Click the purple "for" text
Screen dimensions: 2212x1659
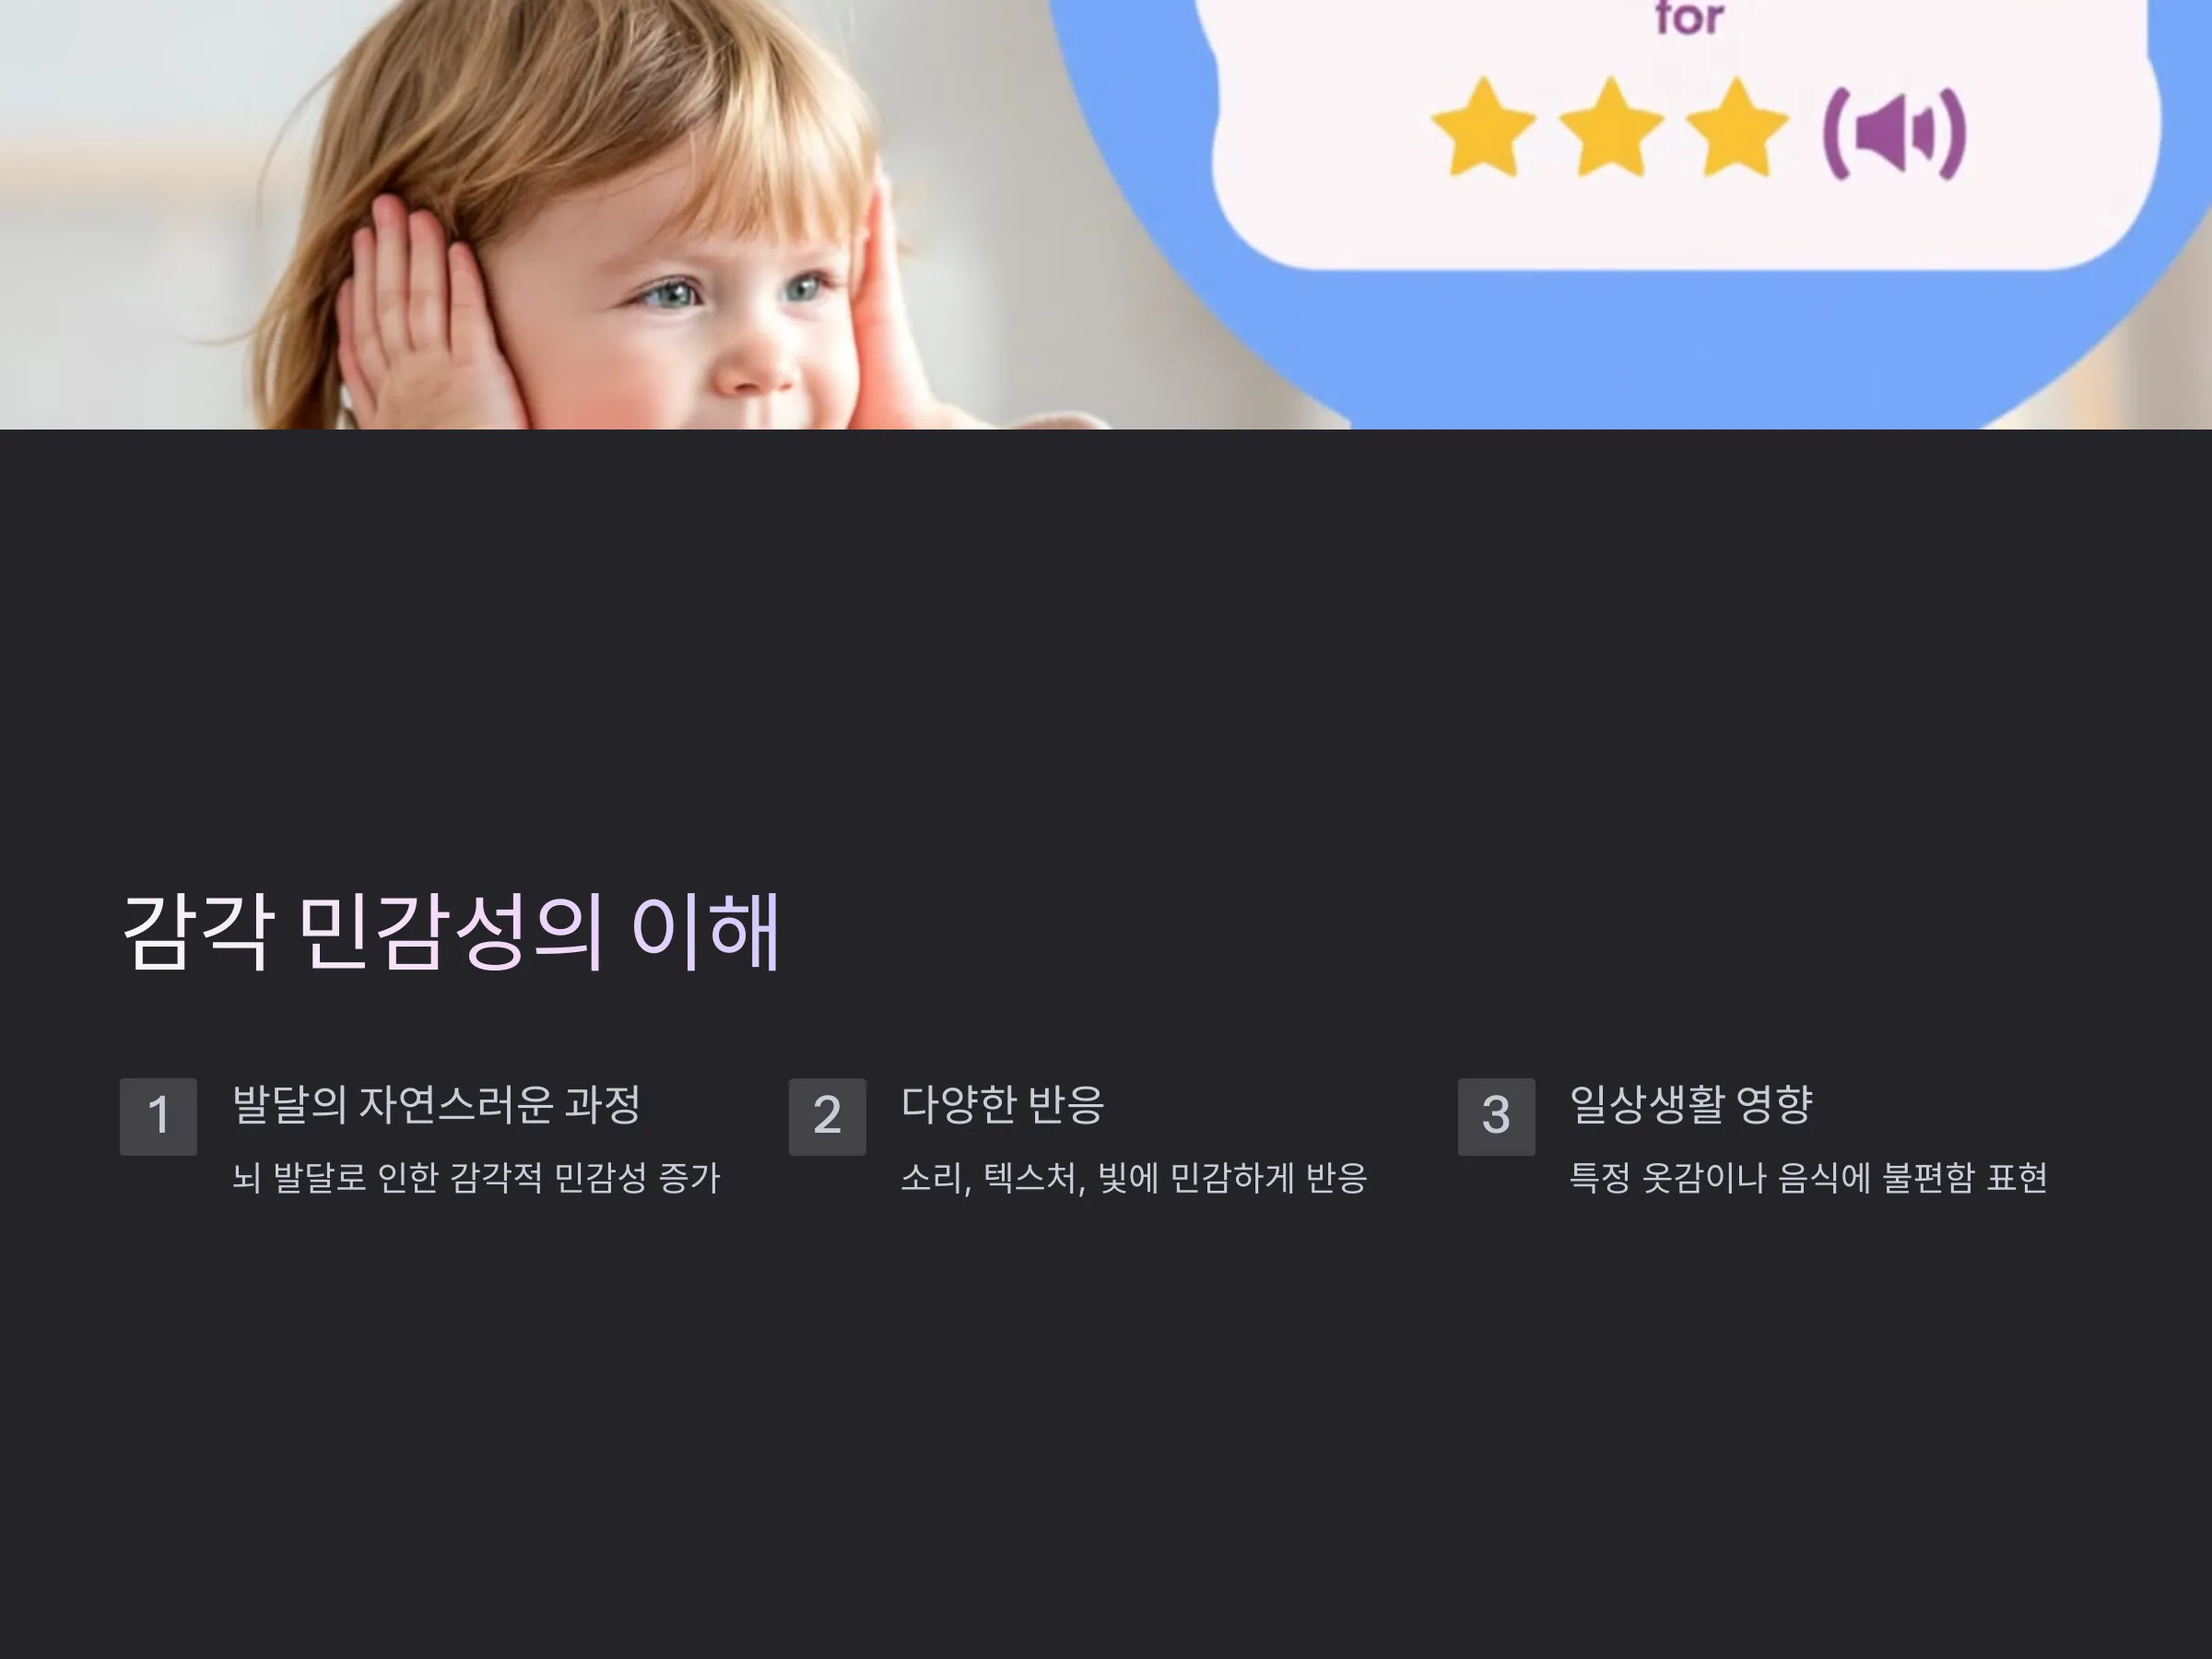pos(1689,18)
